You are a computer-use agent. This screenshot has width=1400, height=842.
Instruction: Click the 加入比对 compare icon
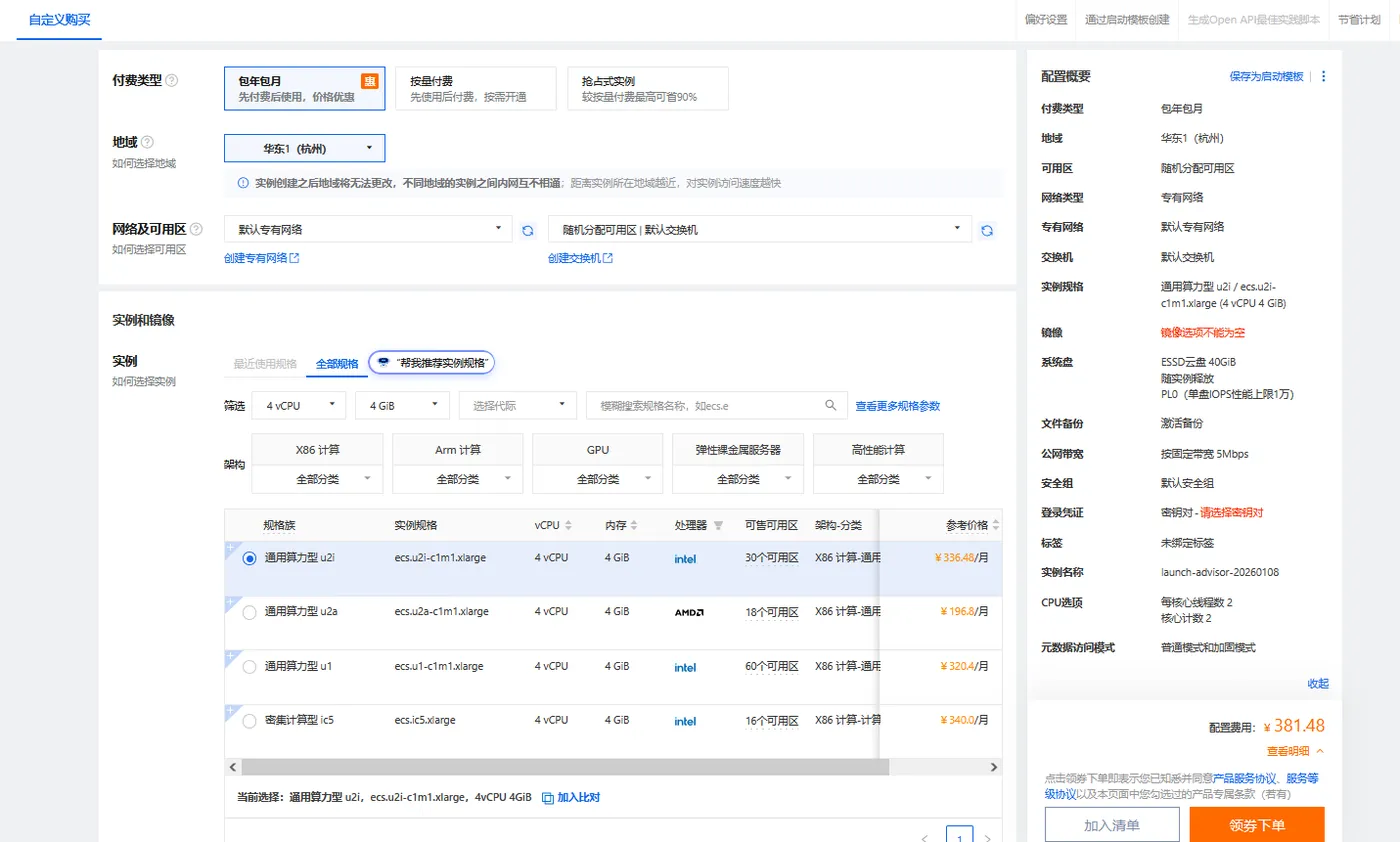coord(547,797)
